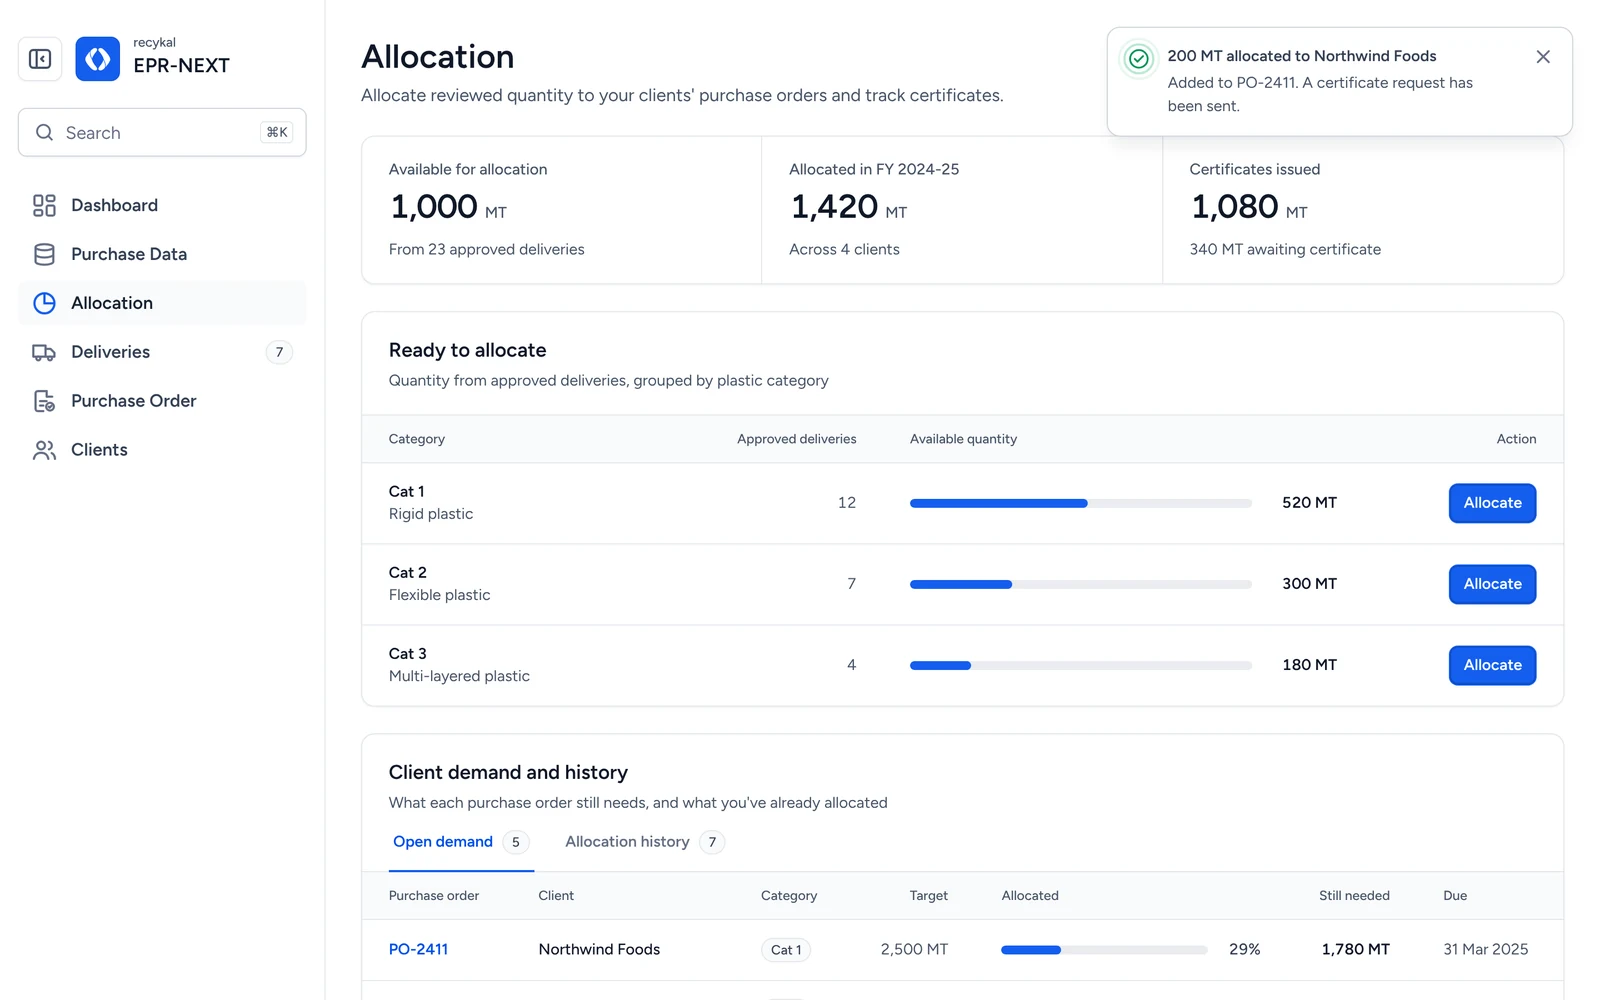The image size is (1600, 1000).
Task: Click the "1,780 MT" still needed value
Action: 1355,949
